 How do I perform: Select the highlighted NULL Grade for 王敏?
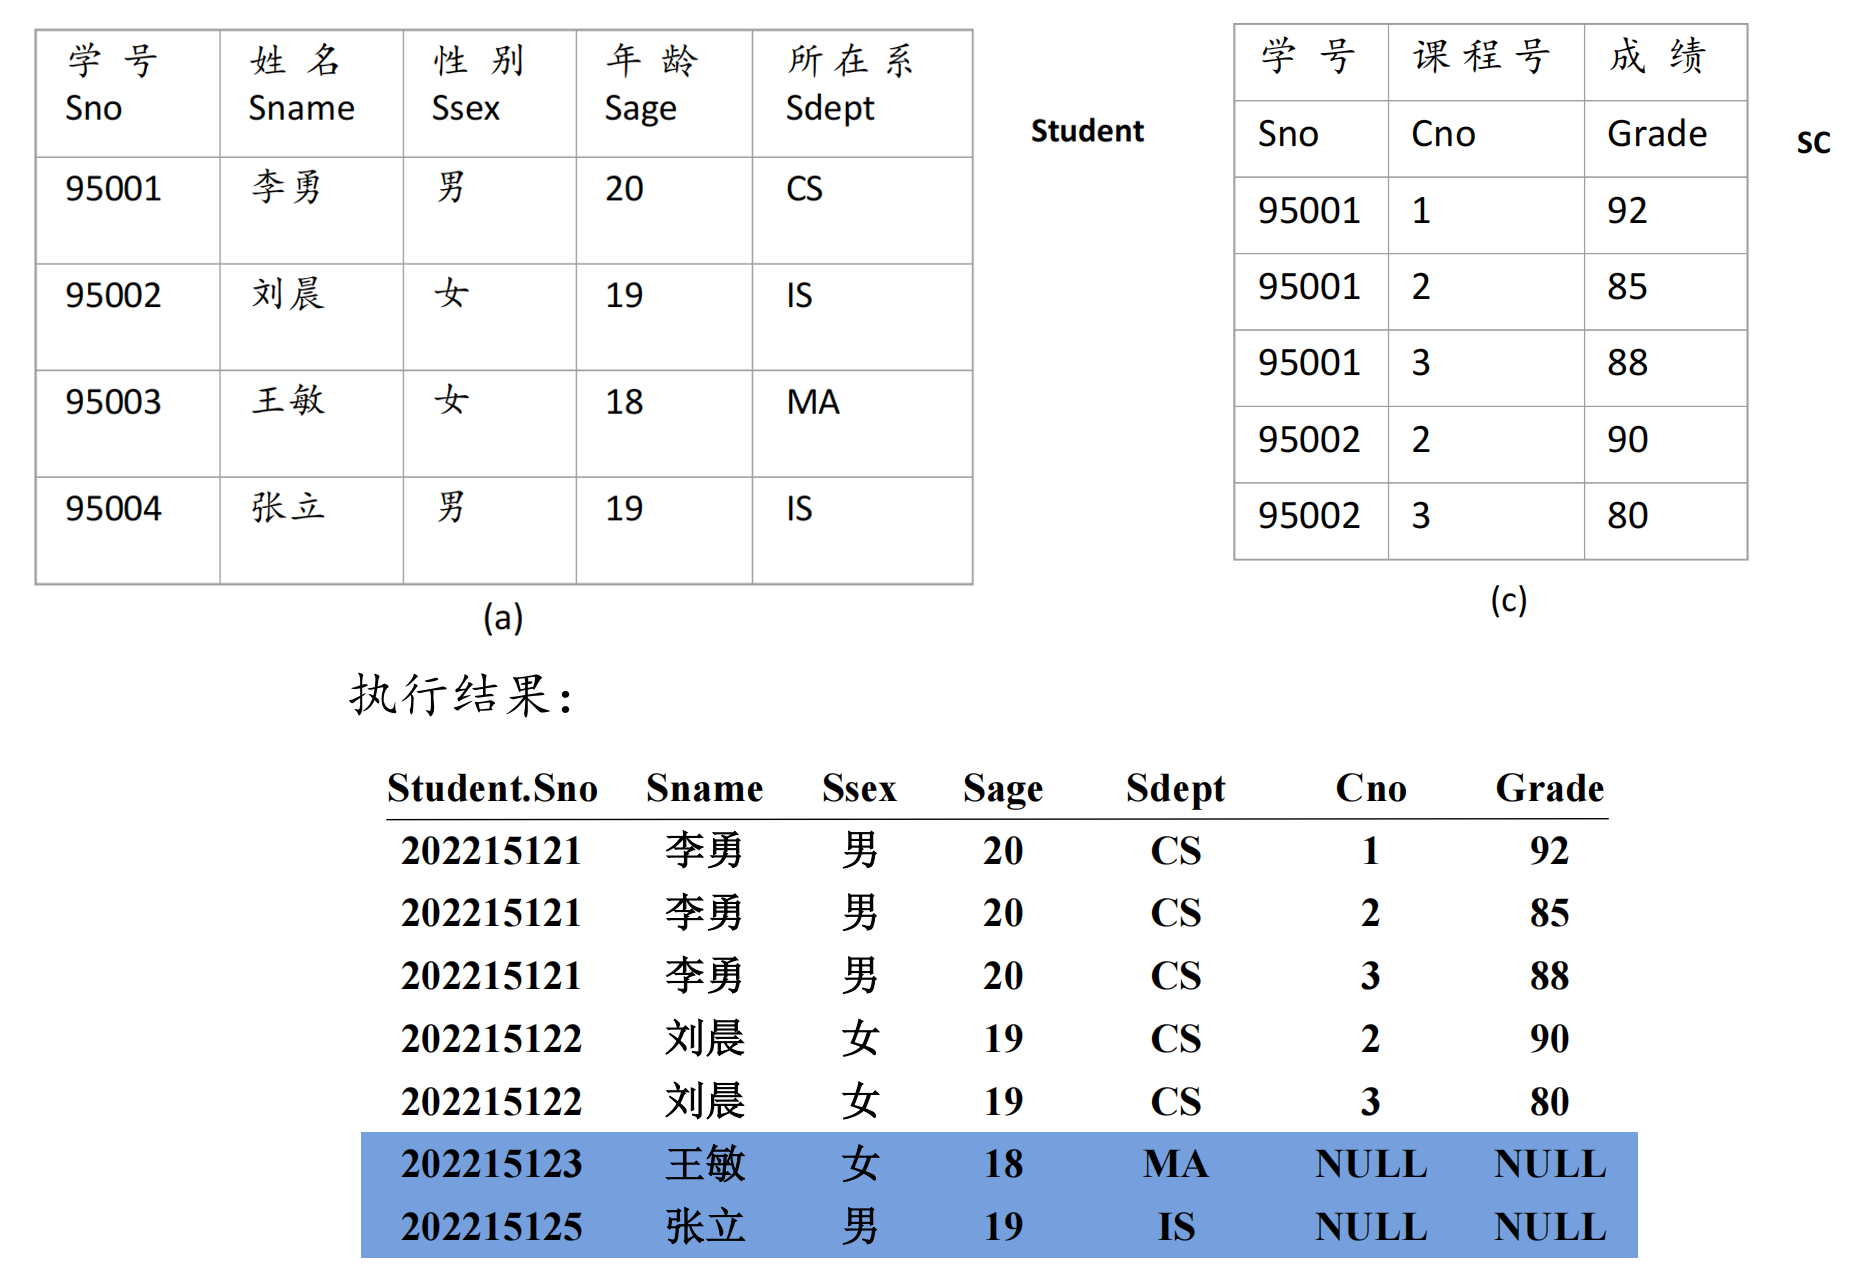coord(1549,1163)
